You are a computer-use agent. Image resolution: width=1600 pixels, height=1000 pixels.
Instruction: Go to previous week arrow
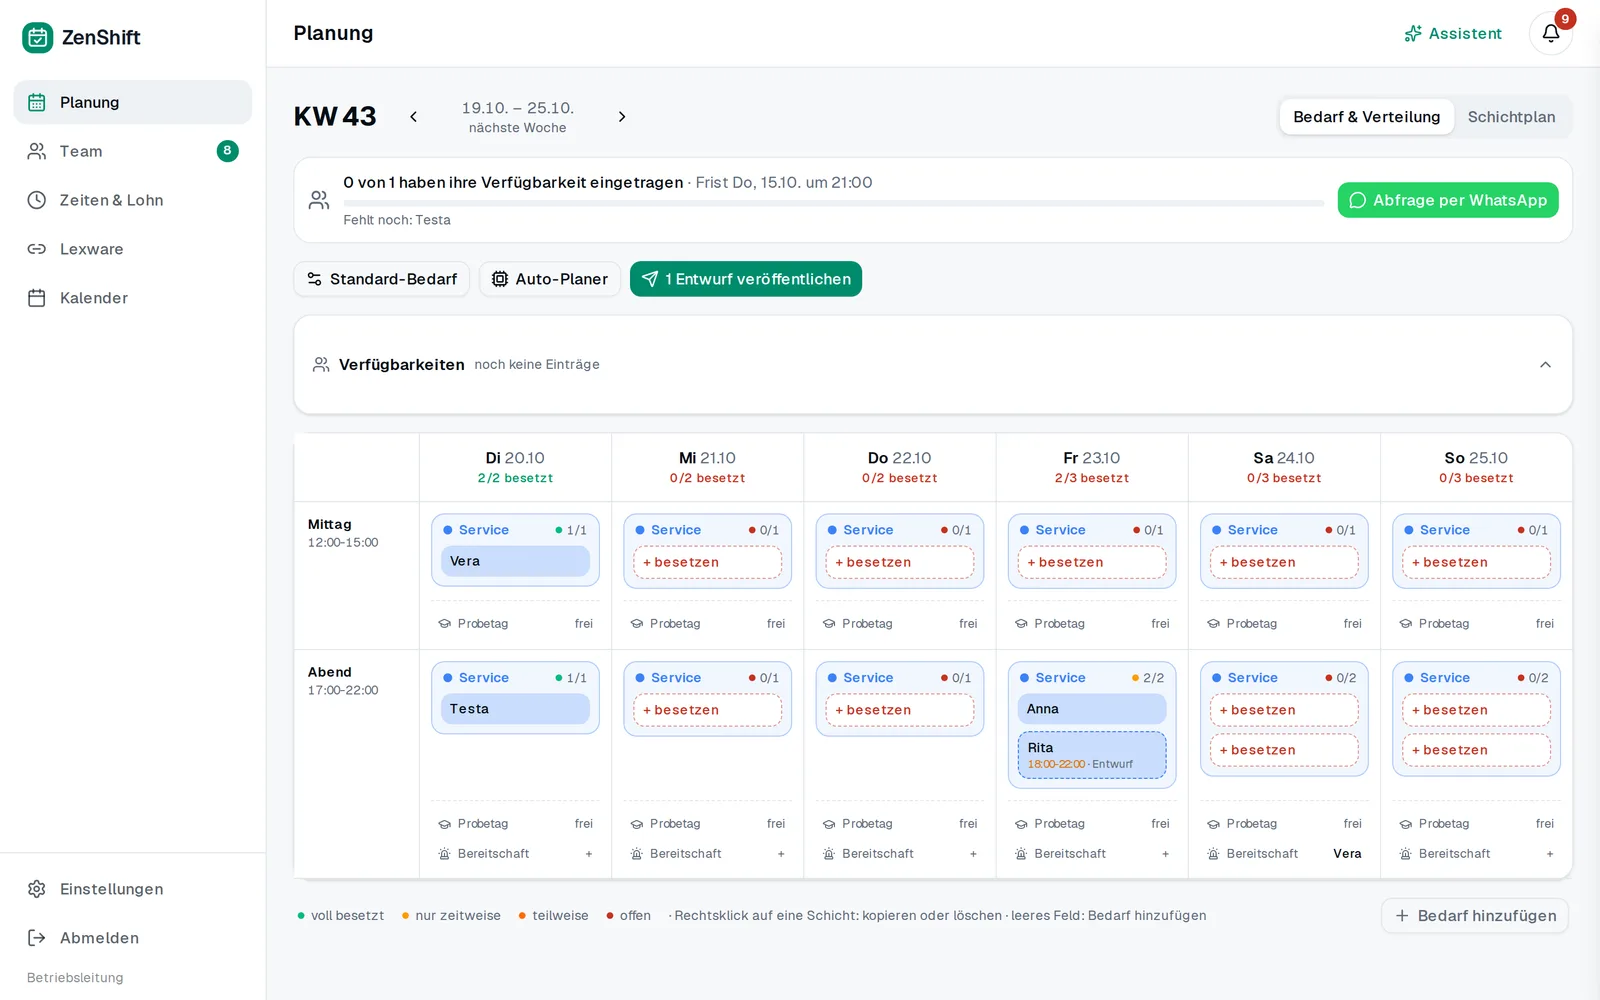coord(413,117)
